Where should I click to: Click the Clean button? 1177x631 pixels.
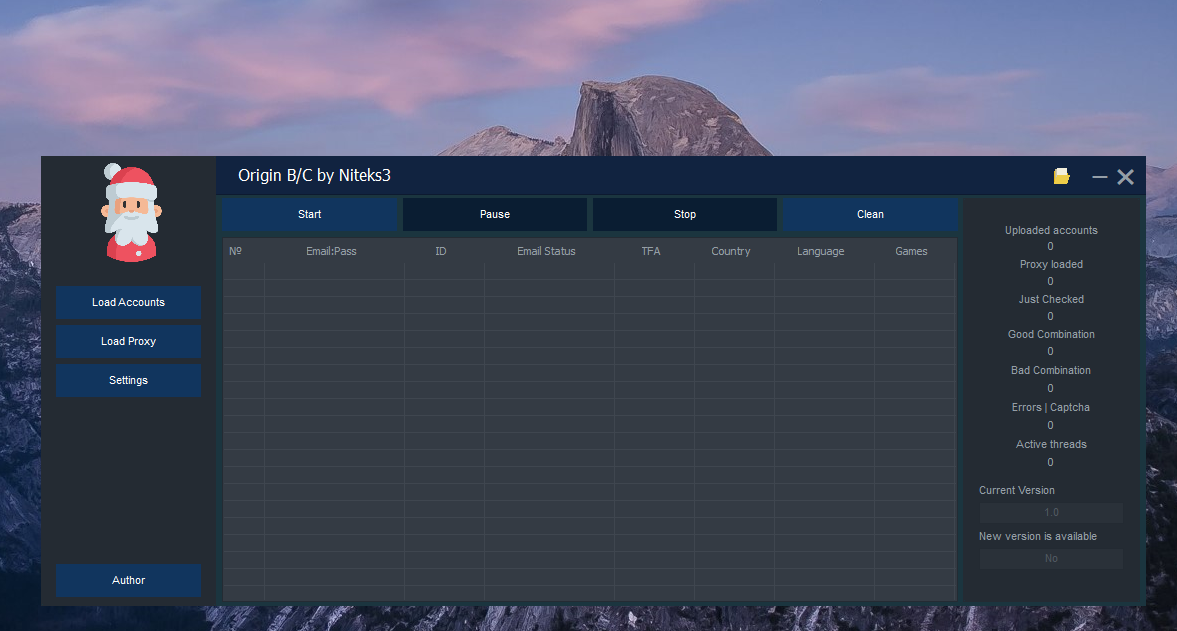(x=869, y=214)
